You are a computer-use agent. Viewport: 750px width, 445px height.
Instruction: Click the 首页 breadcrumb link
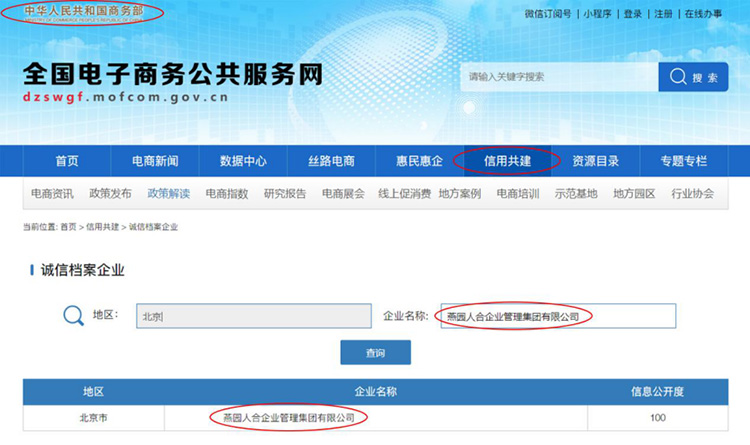tap(68, 227)
